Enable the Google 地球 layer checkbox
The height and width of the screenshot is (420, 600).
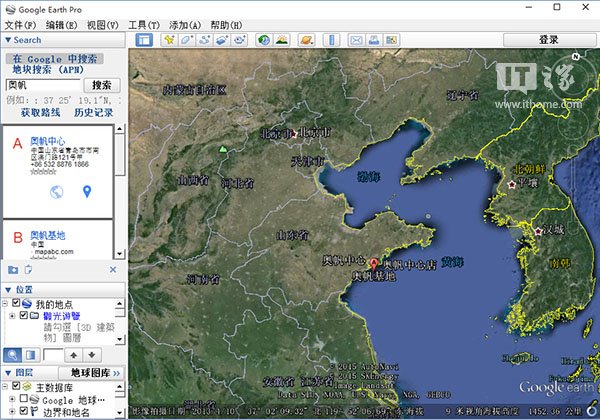click(x=24, y=398)
